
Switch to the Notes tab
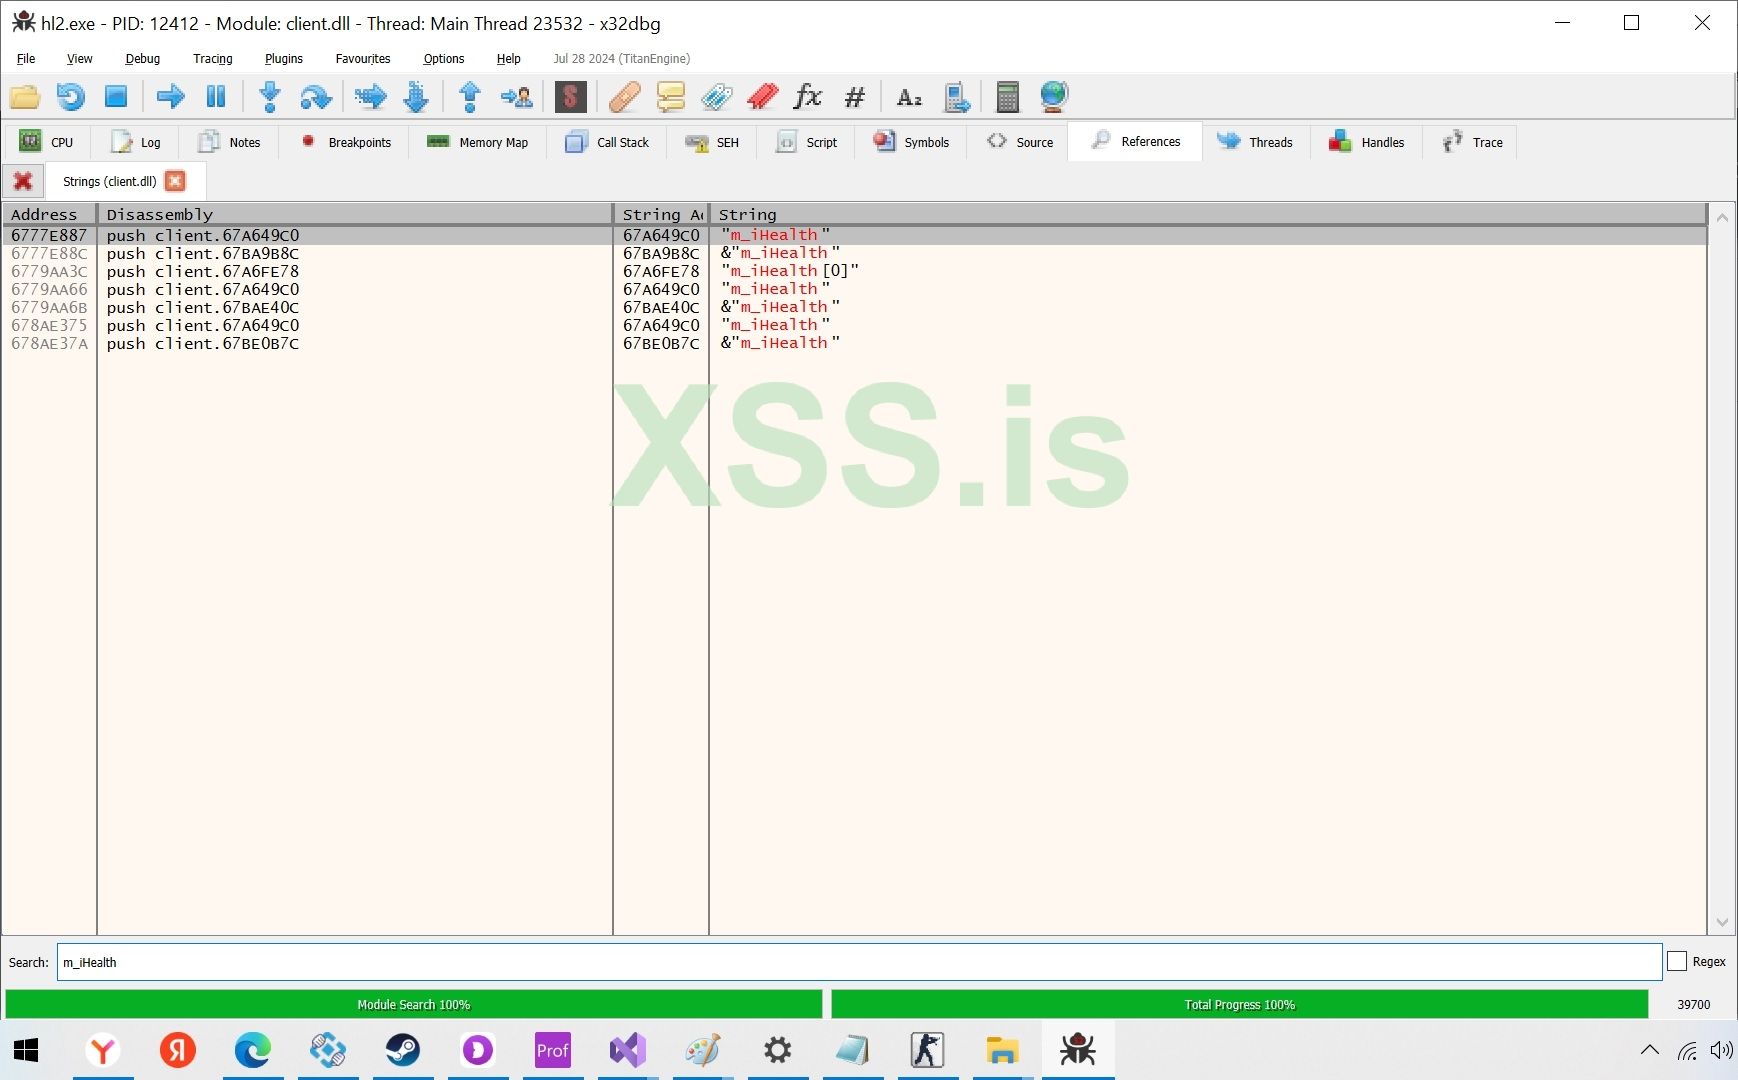[230, 142]
